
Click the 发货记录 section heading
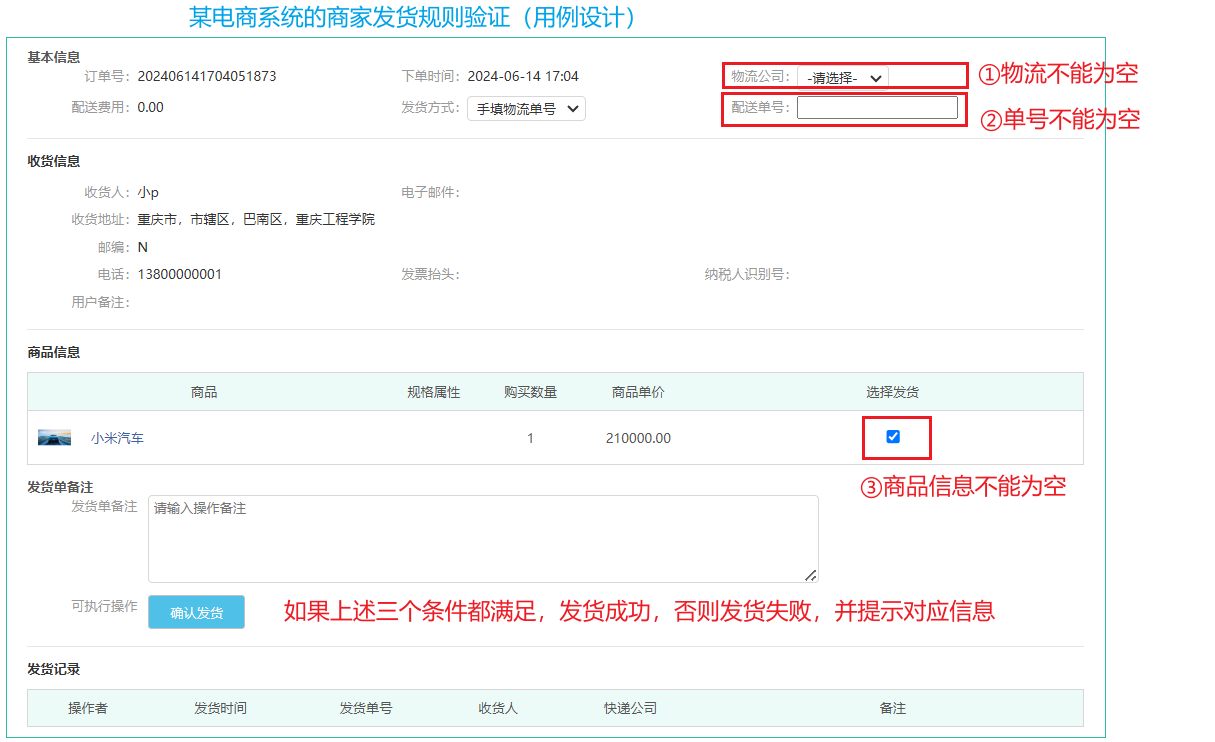pos(54,669)
